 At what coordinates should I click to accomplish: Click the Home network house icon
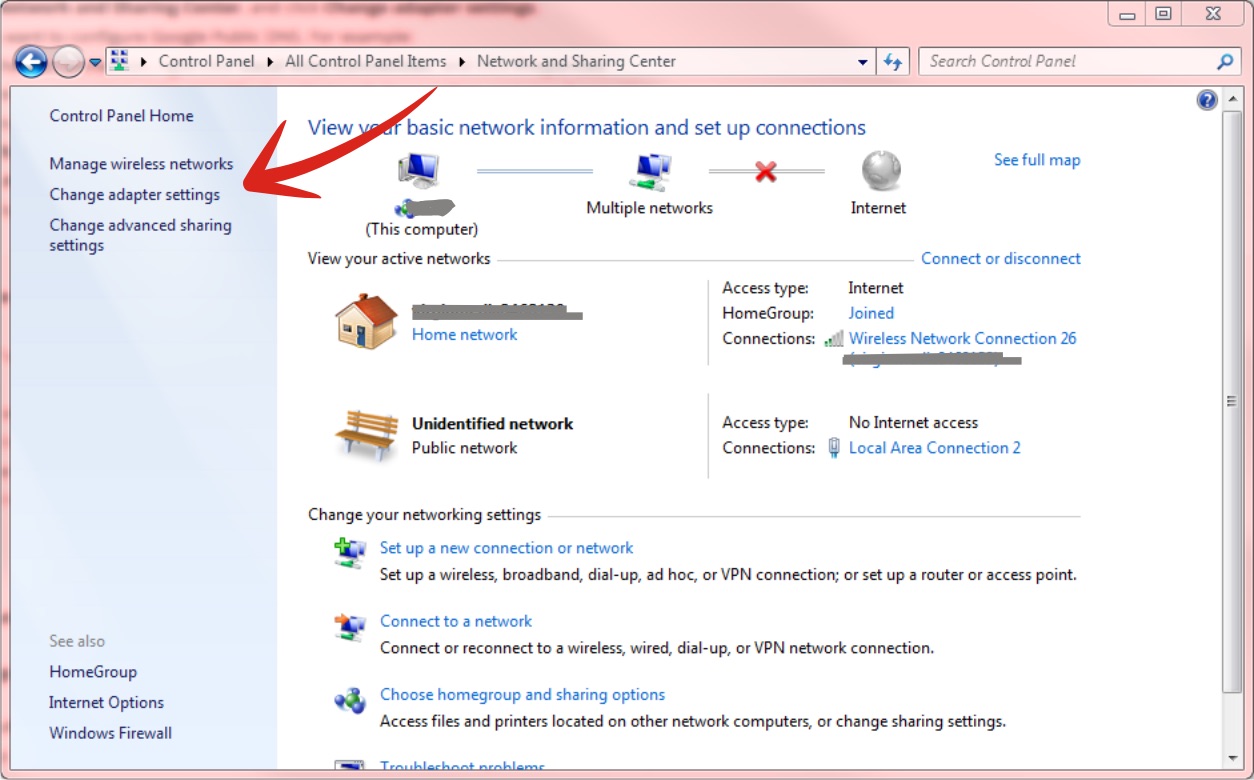click(x=366, y=321)
